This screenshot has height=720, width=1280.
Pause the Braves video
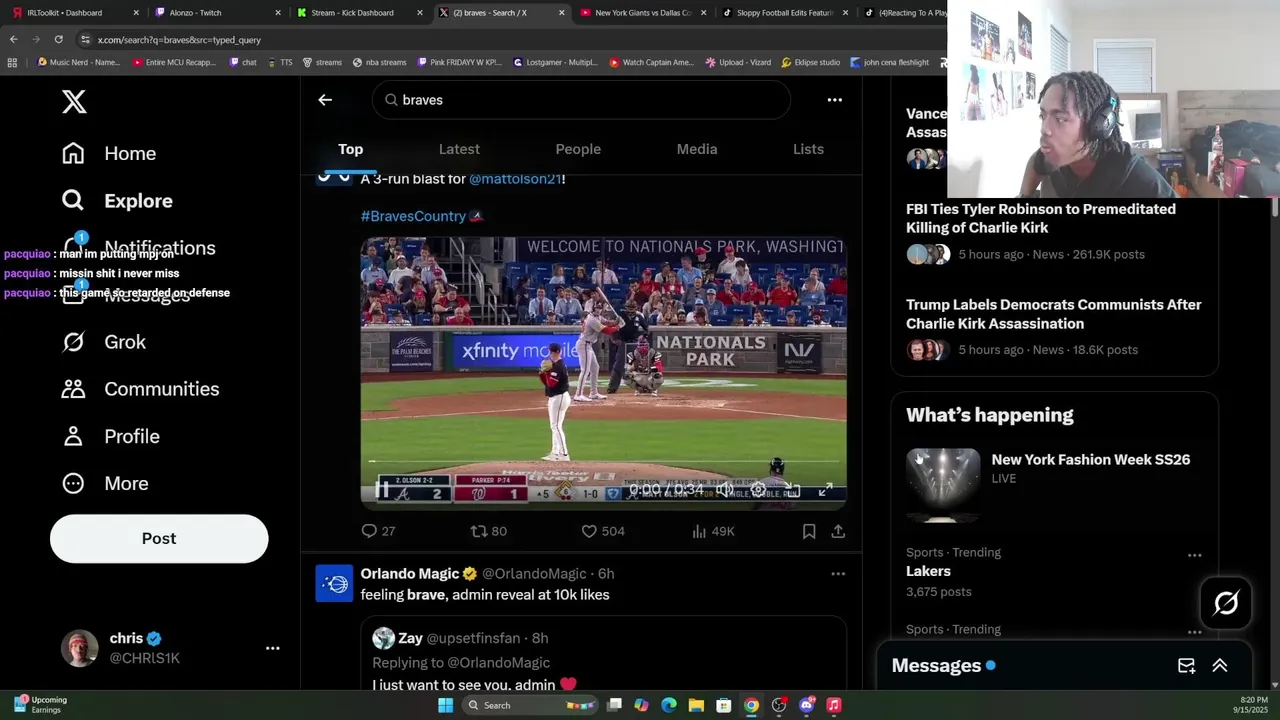(x=381, y=489)
